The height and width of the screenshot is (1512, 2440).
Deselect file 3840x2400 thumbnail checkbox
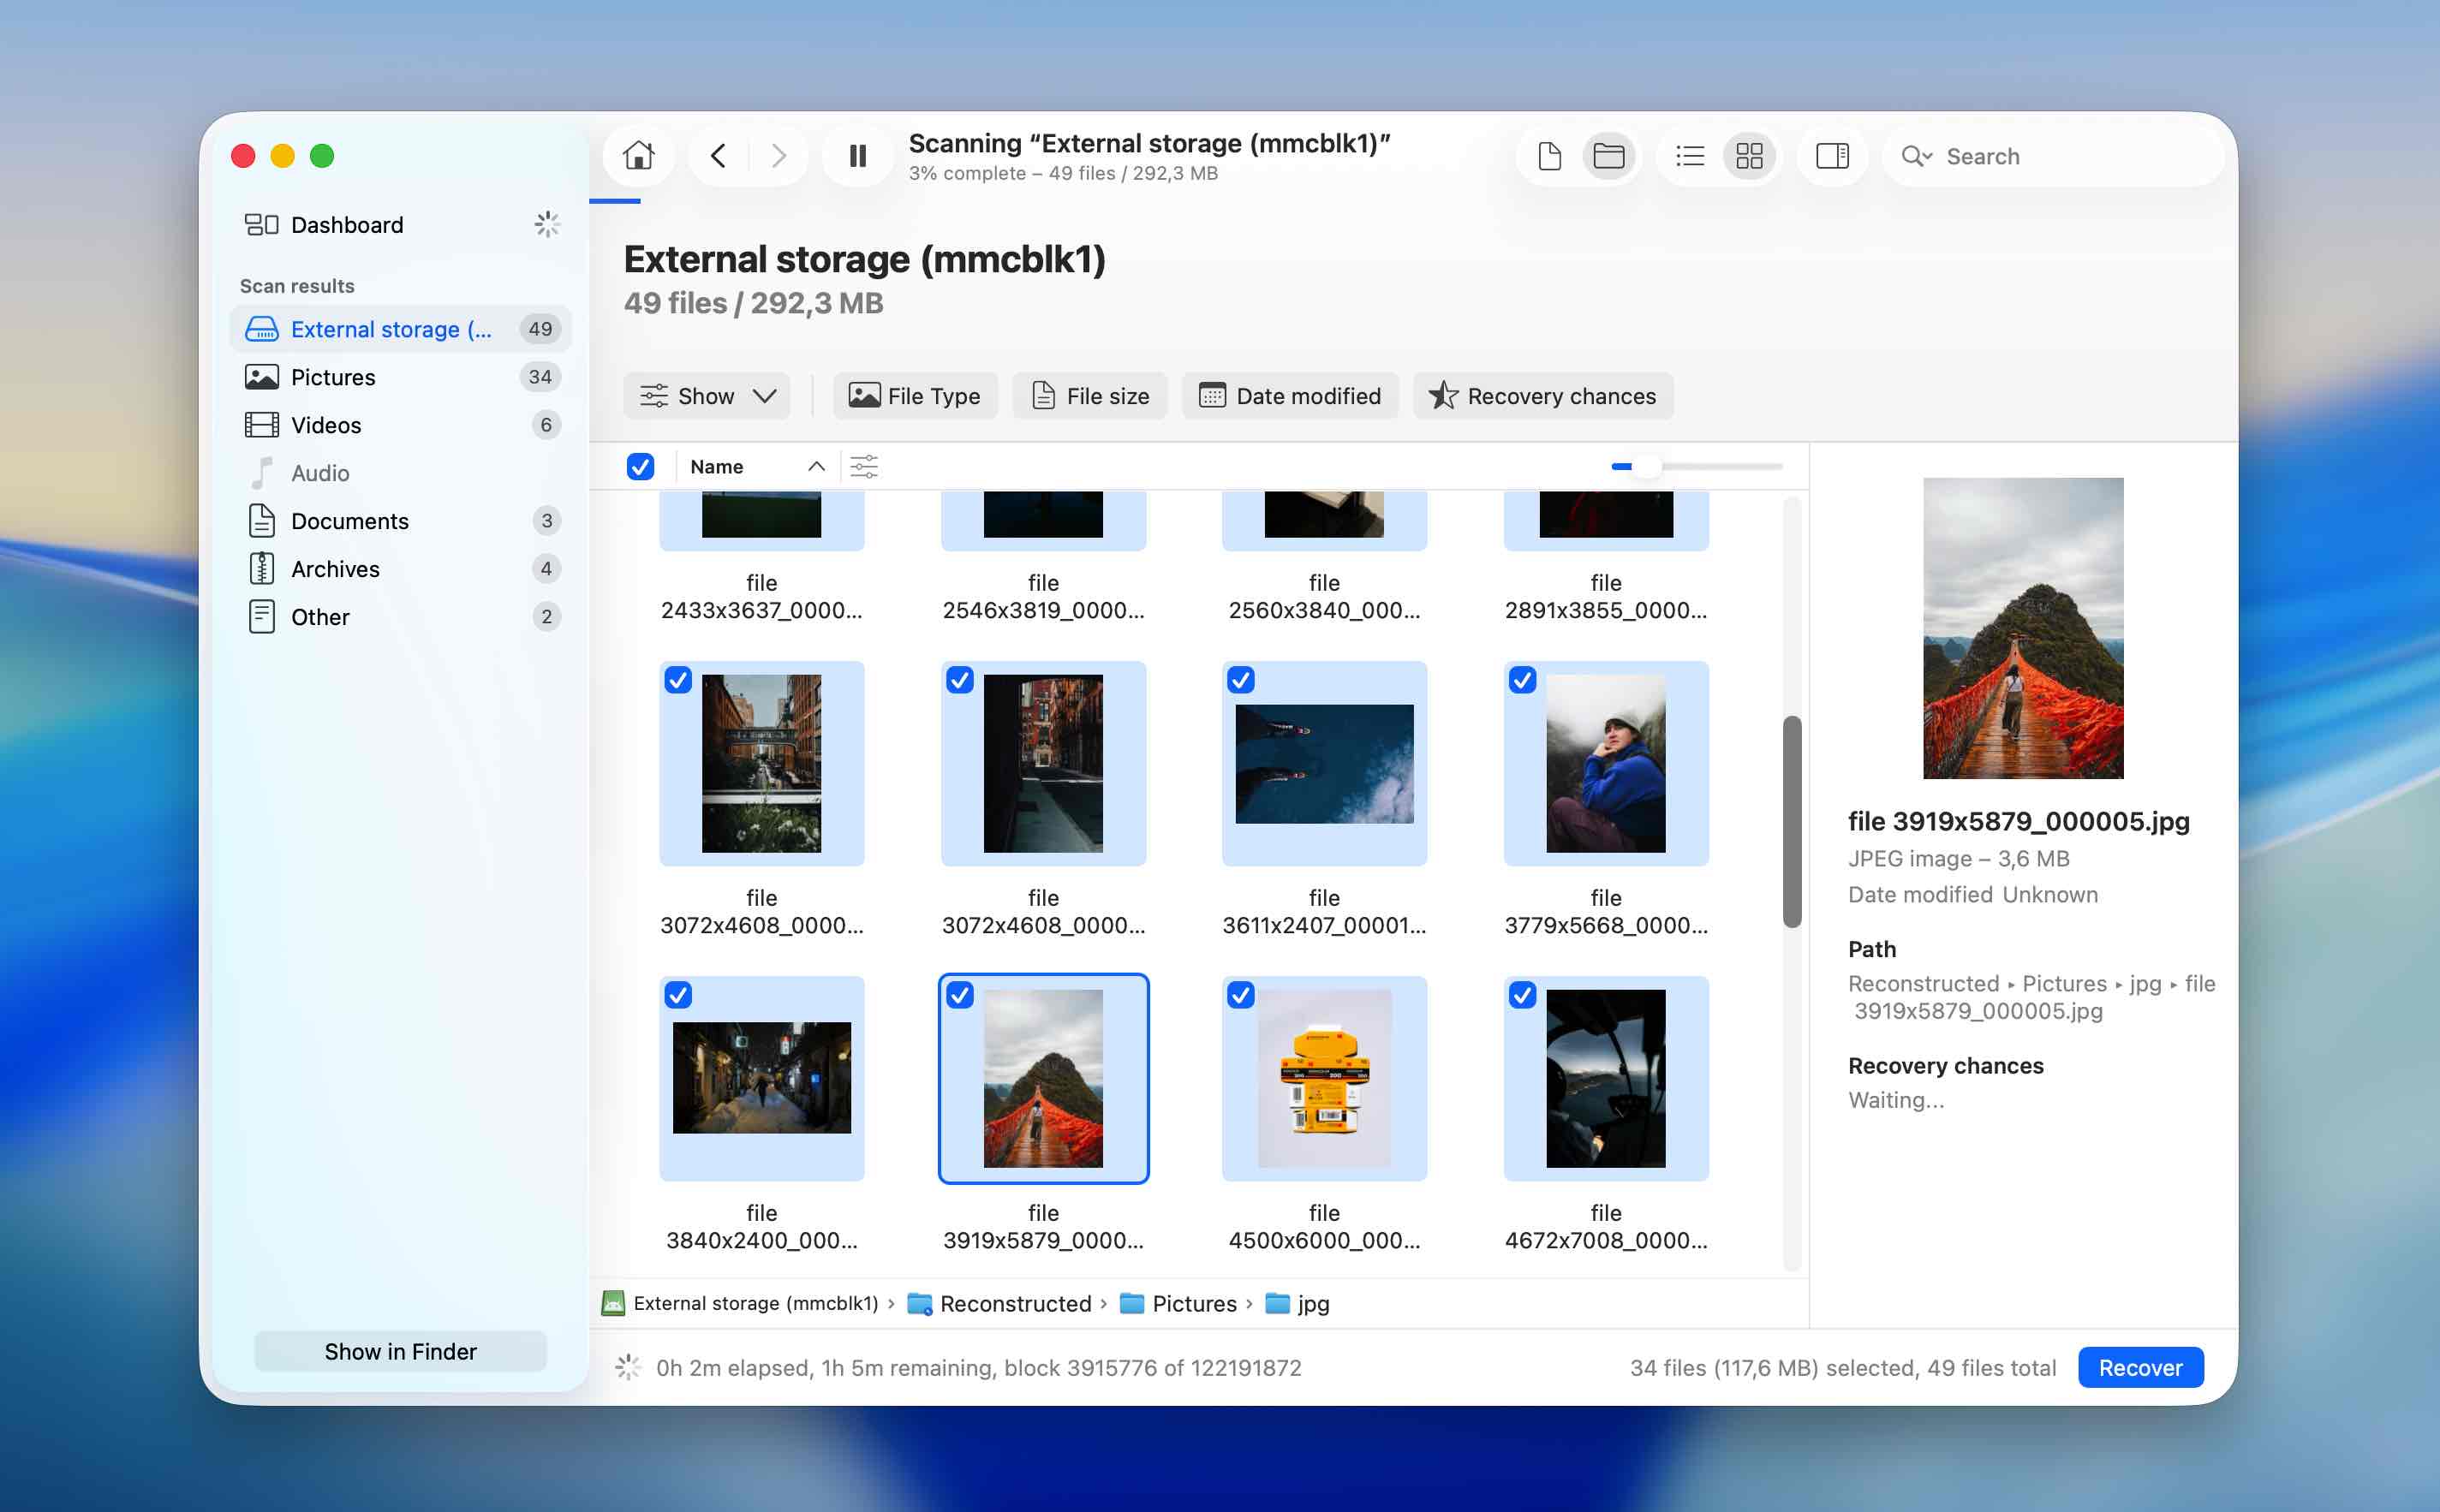point(679,994)
